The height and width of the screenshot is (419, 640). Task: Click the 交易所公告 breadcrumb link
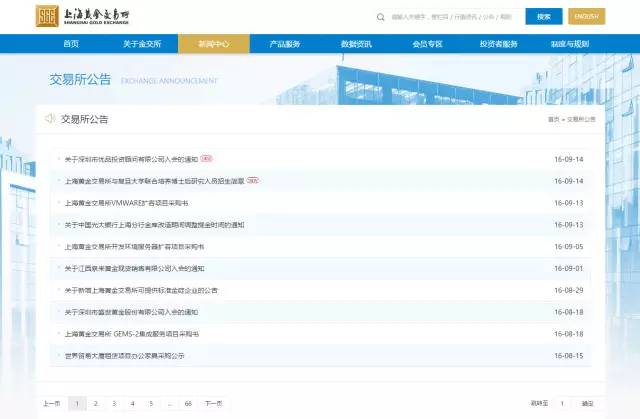tap(581, 119)
